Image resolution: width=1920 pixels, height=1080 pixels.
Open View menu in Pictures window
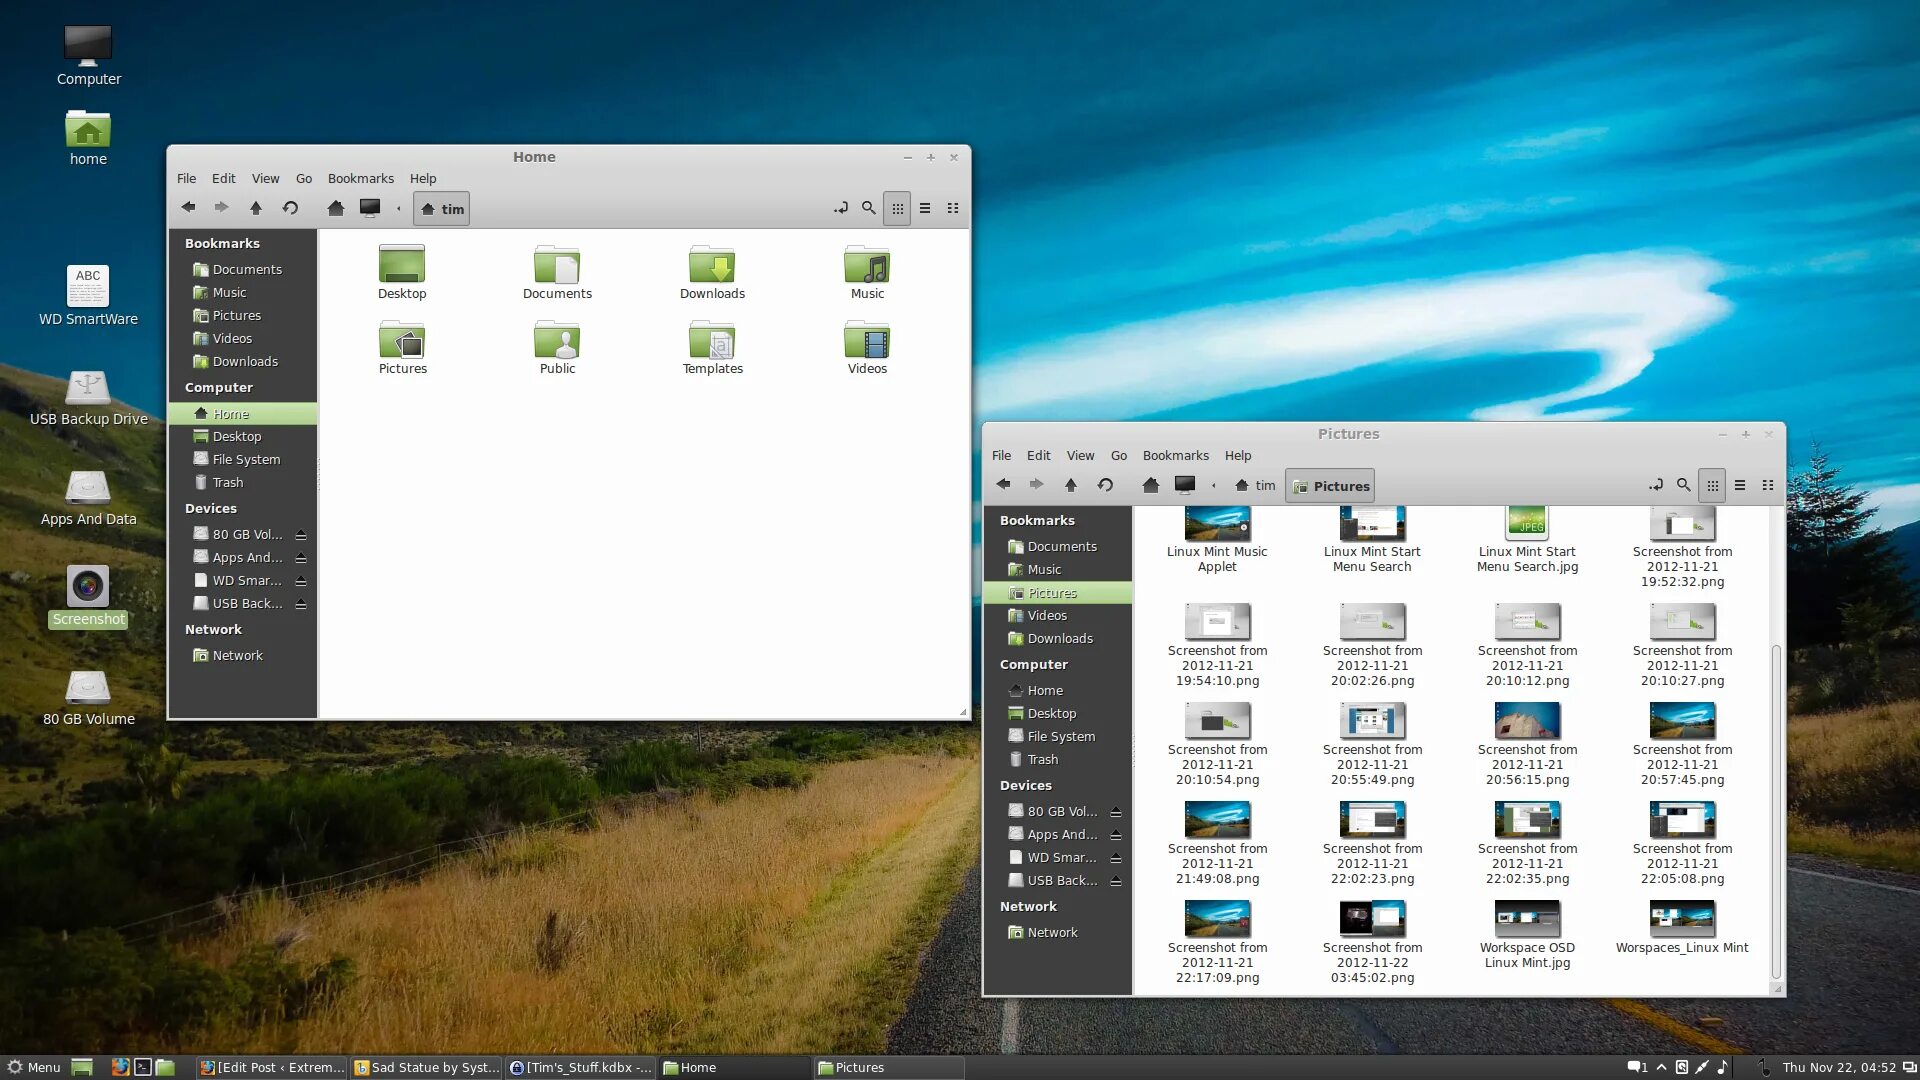pyautogui.click(x=1080, y=455)
